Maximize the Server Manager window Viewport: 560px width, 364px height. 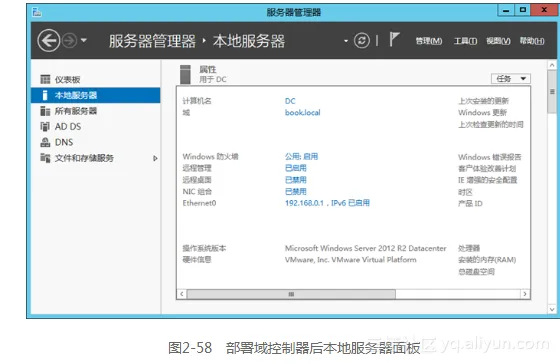click(x=522, y=10)
